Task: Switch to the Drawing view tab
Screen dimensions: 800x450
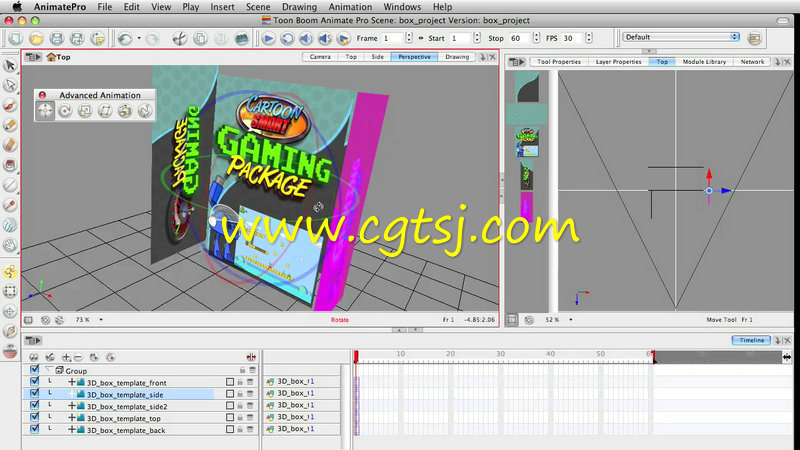Action: point(457,57)
